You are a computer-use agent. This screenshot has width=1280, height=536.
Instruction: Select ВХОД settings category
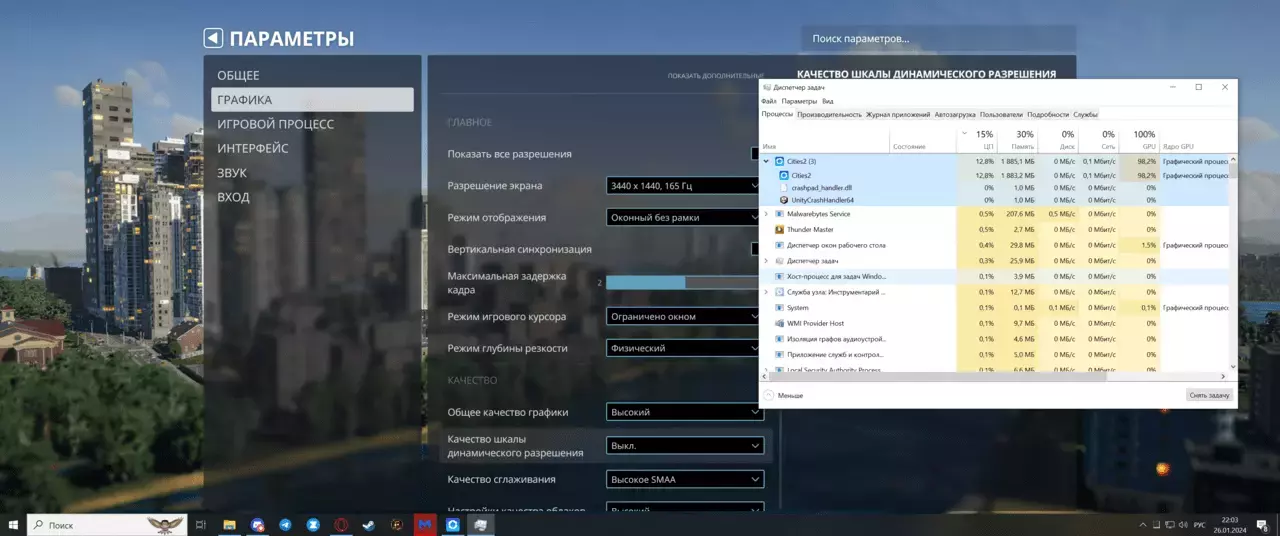pyautogui.click(x=234, y=197)
